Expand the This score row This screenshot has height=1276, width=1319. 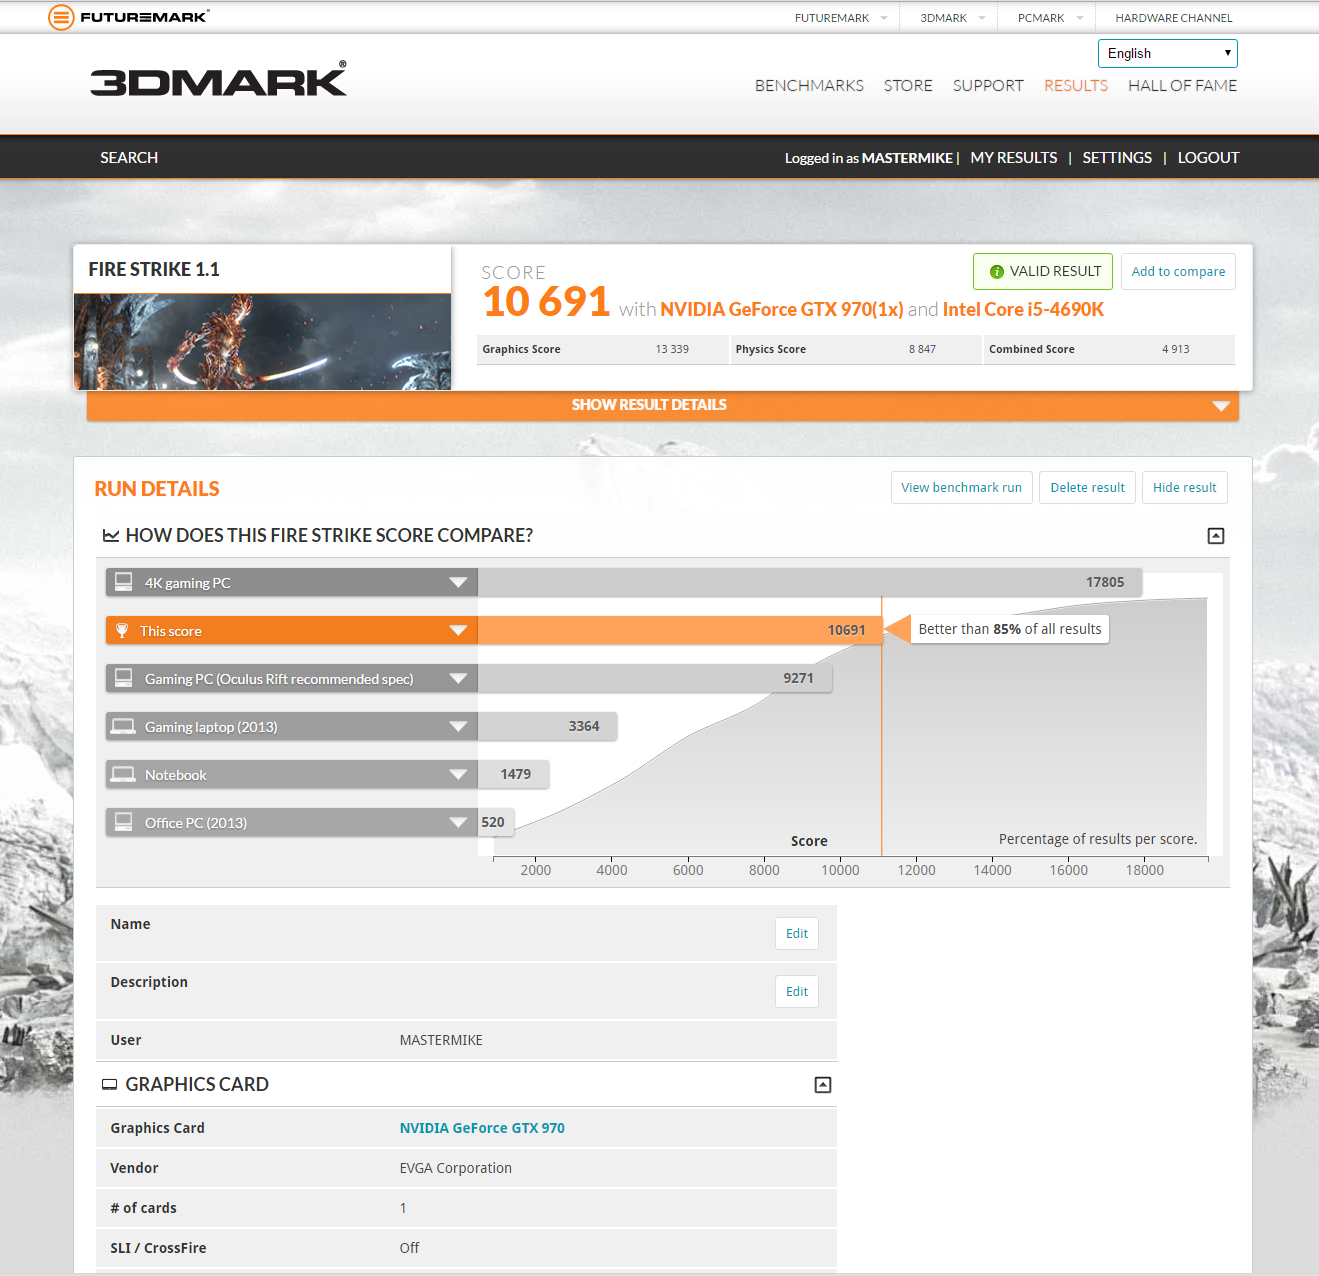[x=458, y=630]
